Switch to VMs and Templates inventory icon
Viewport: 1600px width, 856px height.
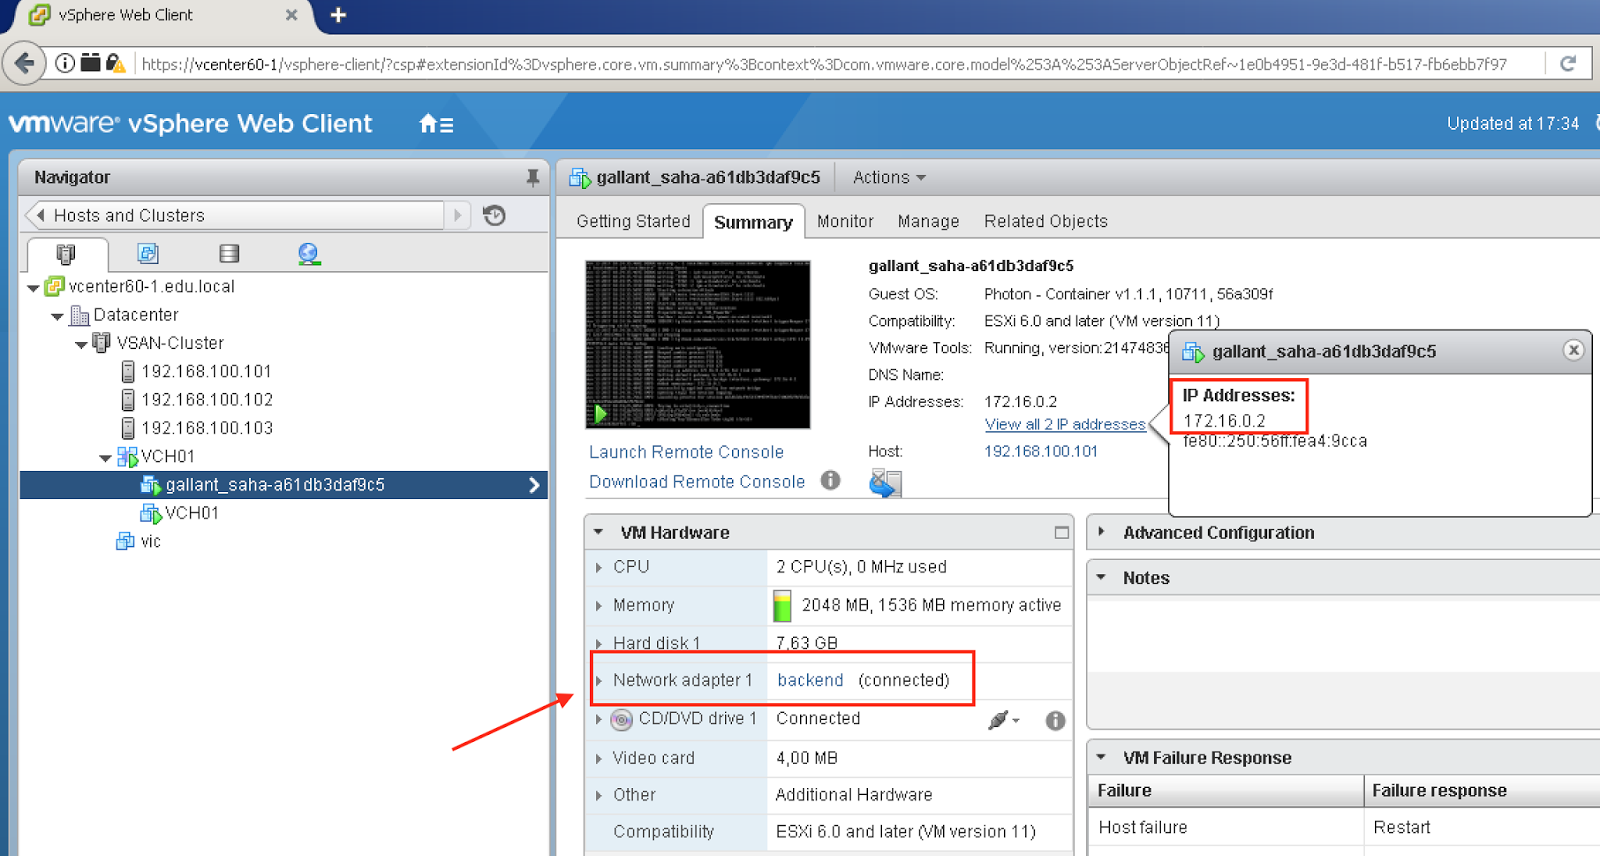click(x=148, y=254)
